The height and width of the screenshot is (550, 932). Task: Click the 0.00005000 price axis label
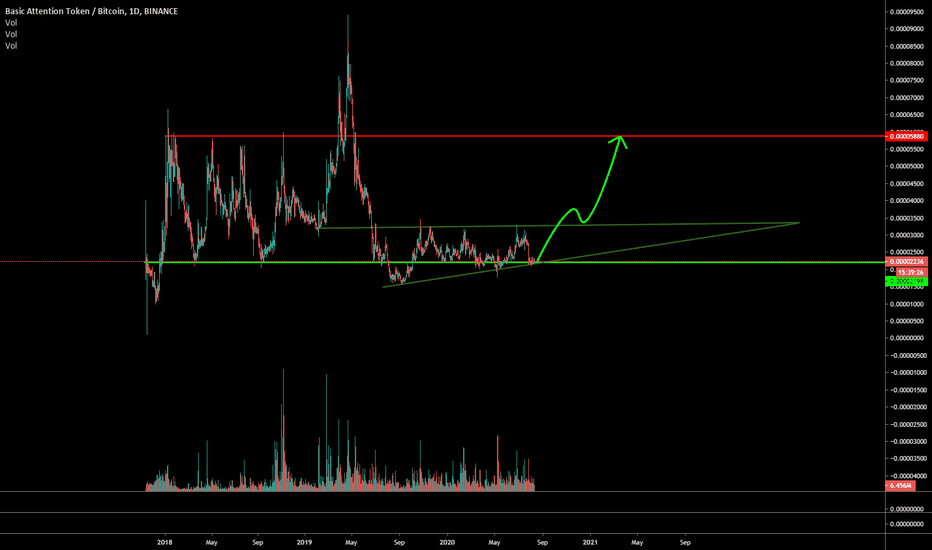tap(907, 166)
